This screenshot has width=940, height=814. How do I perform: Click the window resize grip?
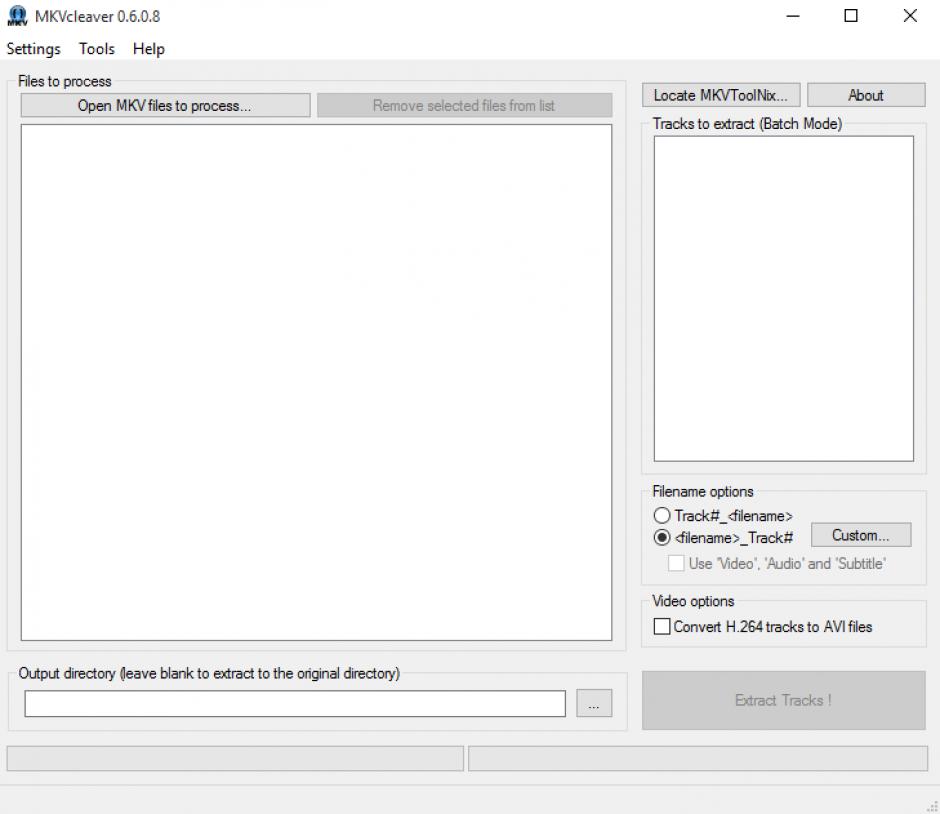(x=932, y=806)
